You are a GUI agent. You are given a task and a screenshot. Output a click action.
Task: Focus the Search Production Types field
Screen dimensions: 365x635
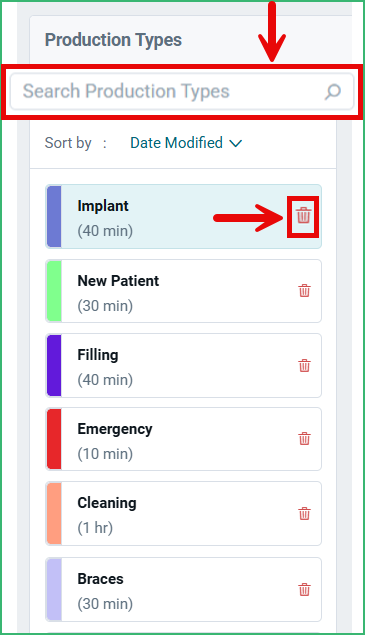[x=182, y=91]
